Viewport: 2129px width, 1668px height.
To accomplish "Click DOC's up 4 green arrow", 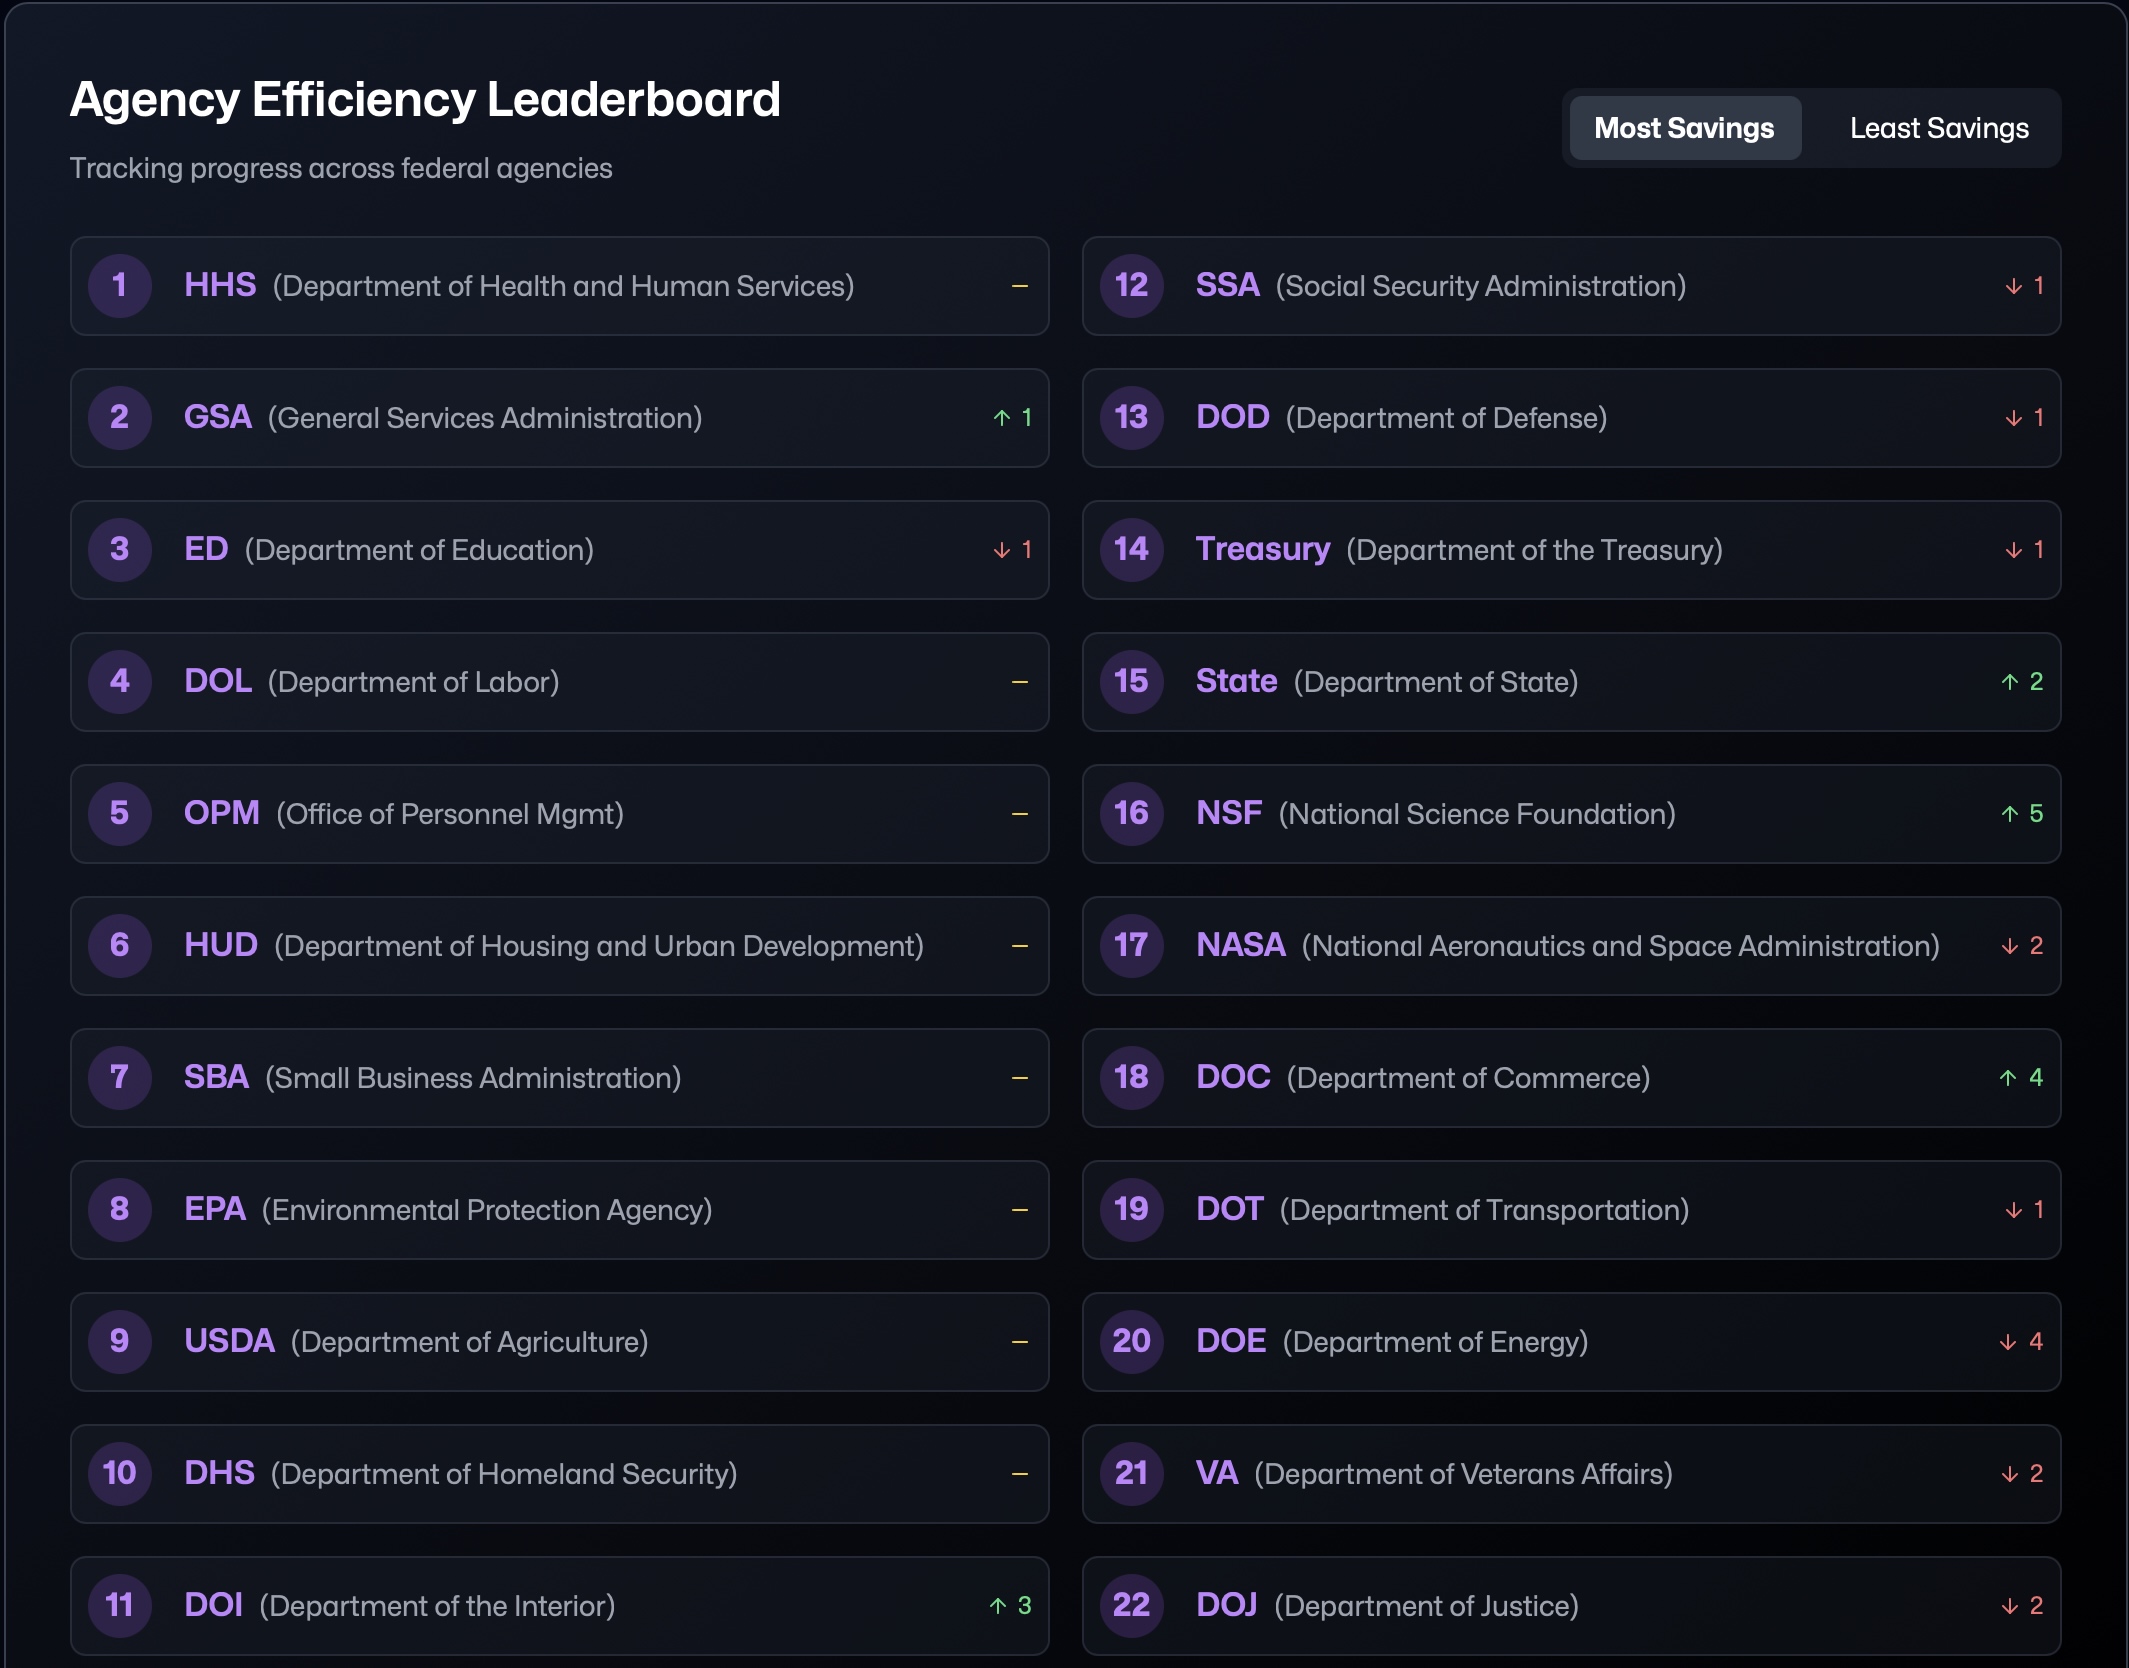I will point(2020,1078).
